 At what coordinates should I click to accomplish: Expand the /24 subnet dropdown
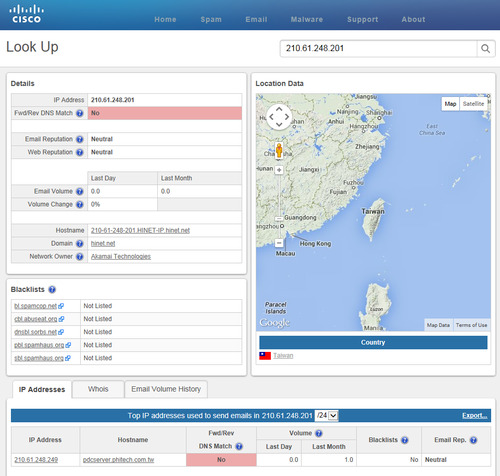click(x=327, y=415)
